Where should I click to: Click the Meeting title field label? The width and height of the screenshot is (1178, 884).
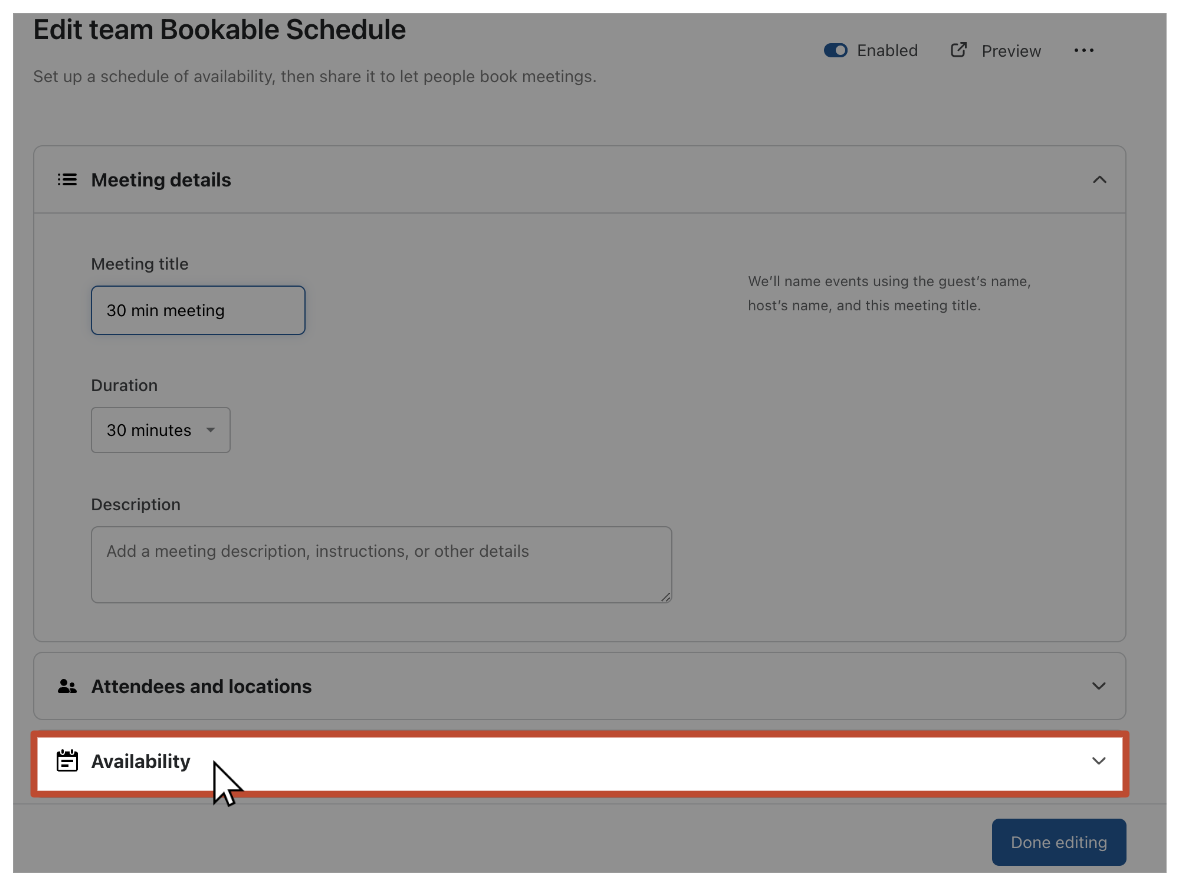(140, 264)
